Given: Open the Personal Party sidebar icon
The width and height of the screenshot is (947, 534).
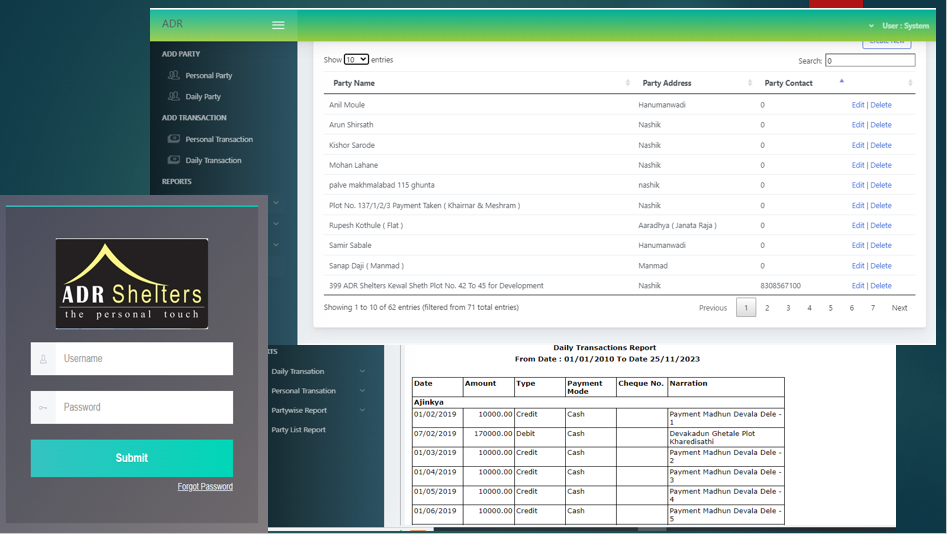Looking at the screenshot, I should coord(173,75).
